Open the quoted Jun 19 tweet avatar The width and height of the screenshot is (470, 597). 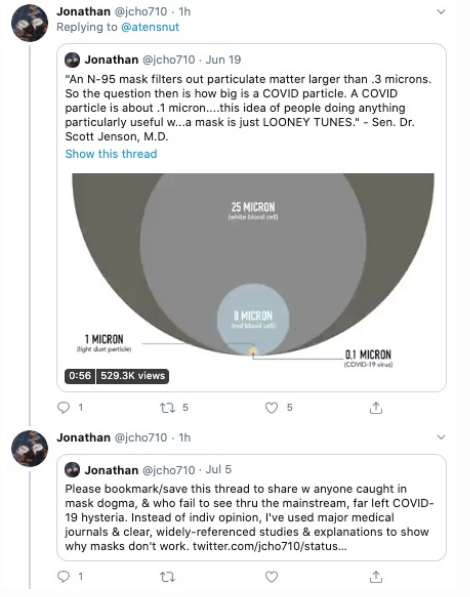(72, 60)
